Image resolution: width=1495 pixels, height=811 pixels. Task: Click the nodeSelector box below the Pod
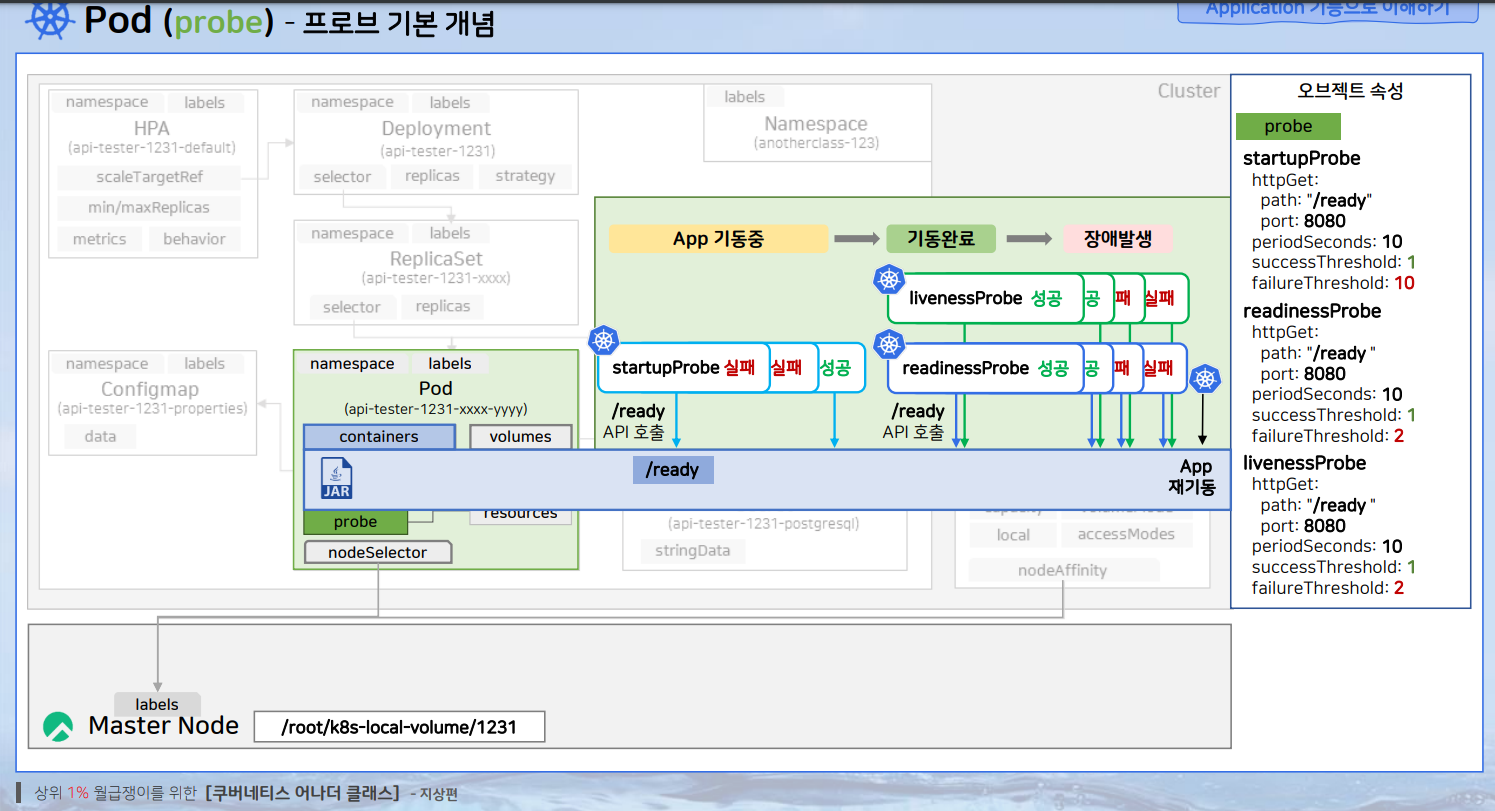coord(377,552)
